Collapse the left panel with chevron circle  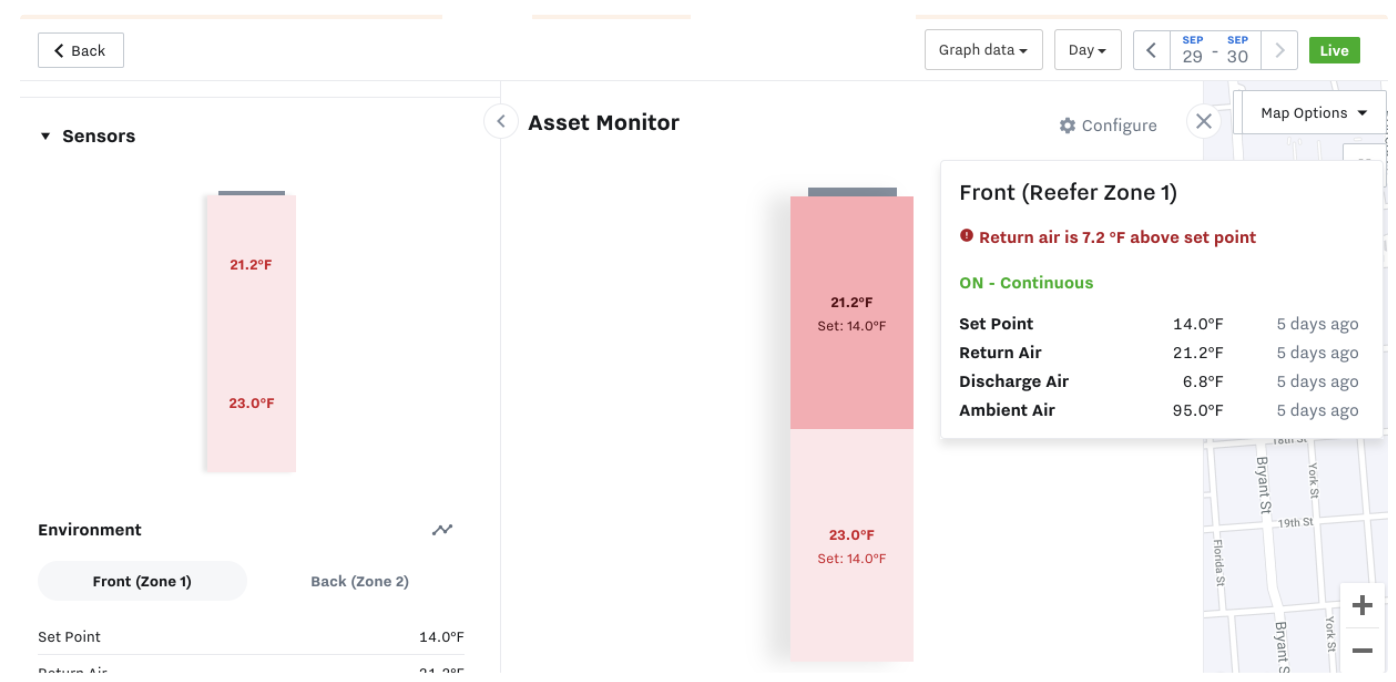tap(501, 122)
